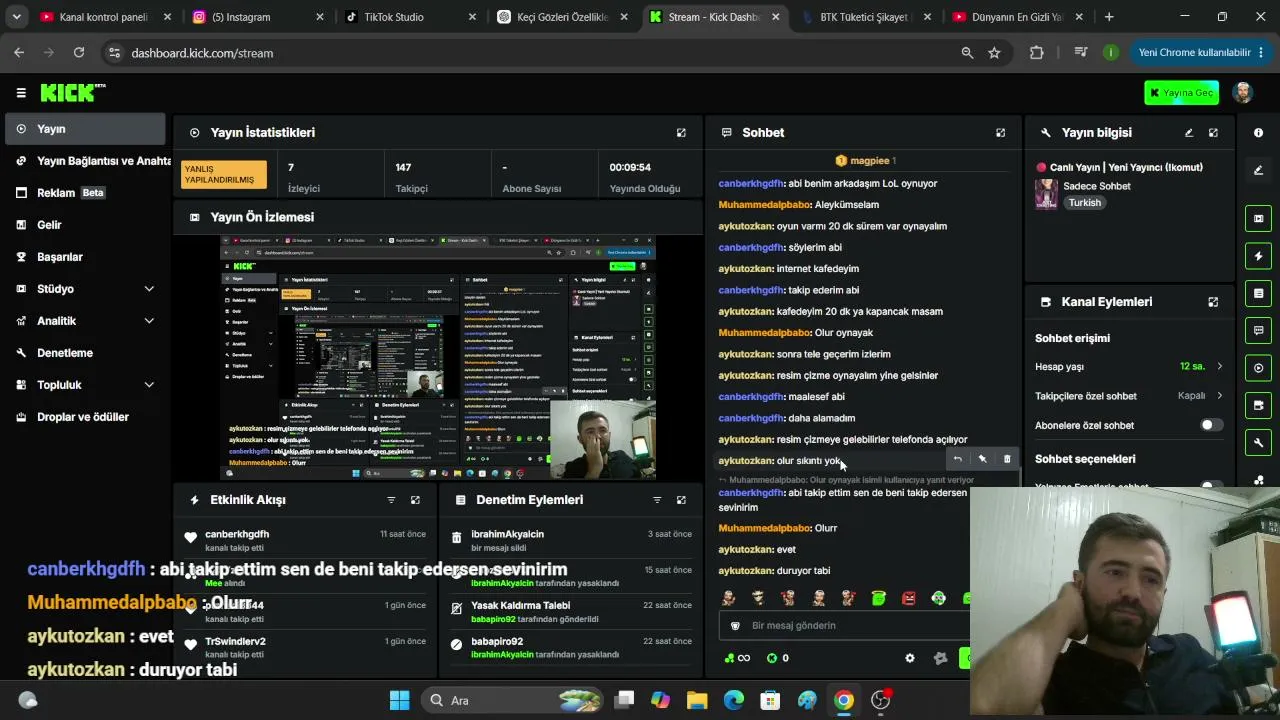Screen dimensions: 1280x720
Task: Open Microsoft Store from the taskbar
Action: pos(770,700)
